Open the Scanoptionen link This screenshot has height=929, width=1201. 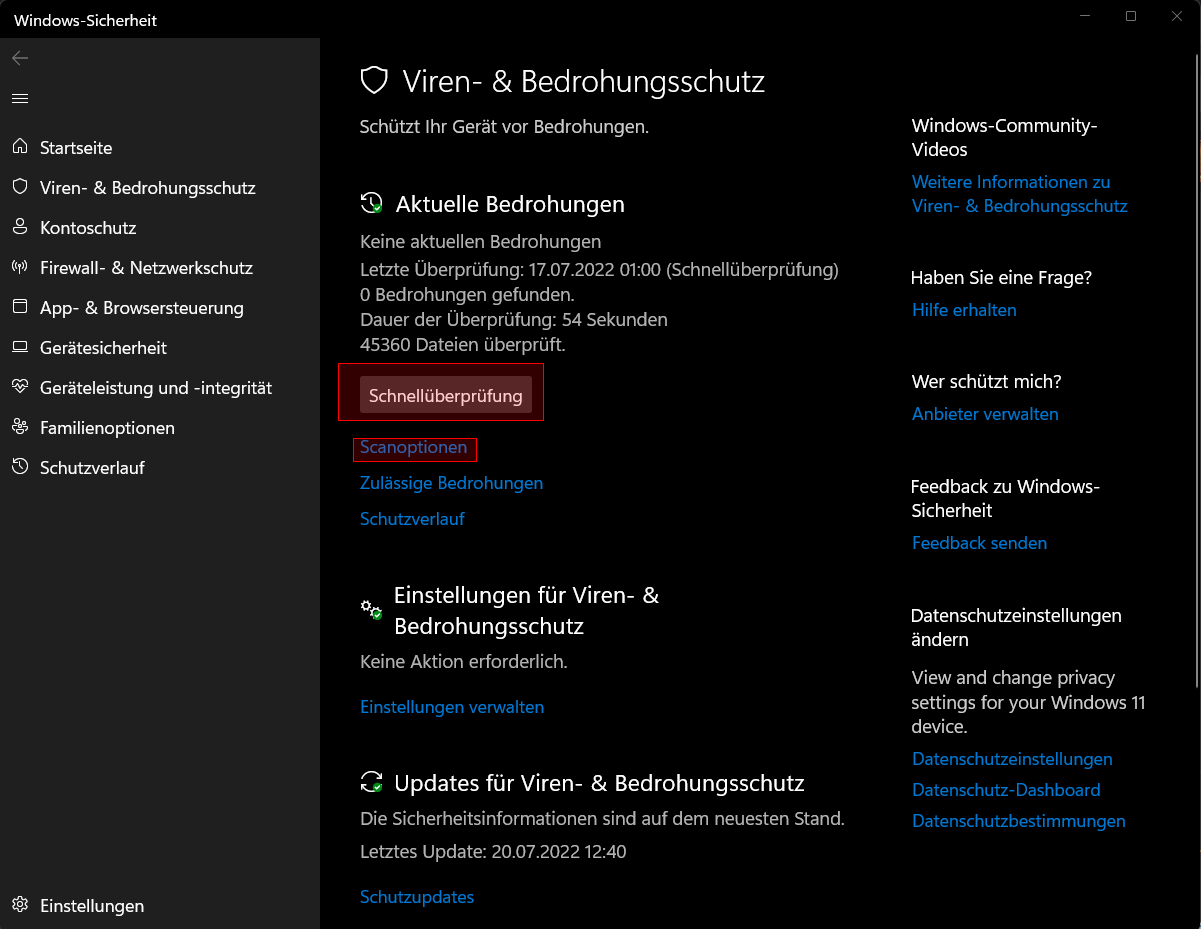tap(413, 448)
